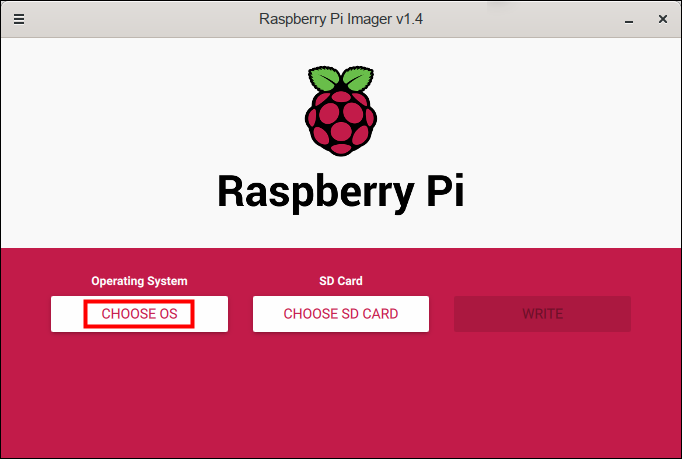
Task: Open the hamburger menu in the title bar
Action: click(x=19, y=19)
